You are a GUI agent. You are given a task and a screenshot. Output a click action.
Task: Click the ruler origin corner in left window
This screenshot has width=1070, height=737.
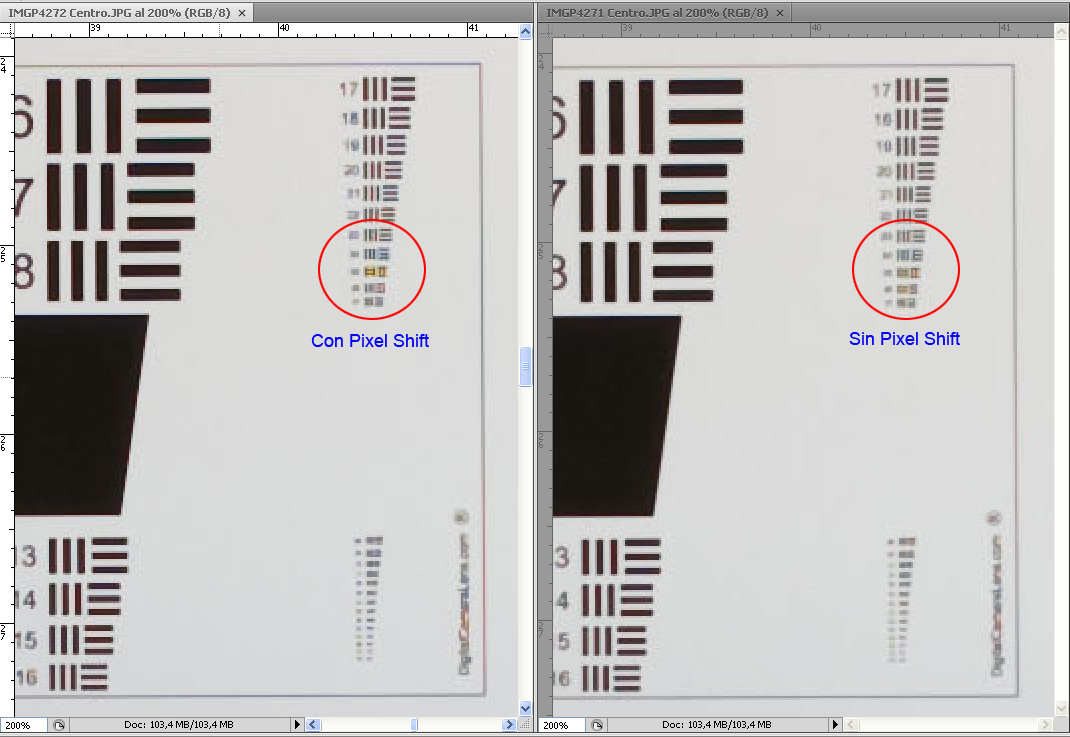coord(7,30)
